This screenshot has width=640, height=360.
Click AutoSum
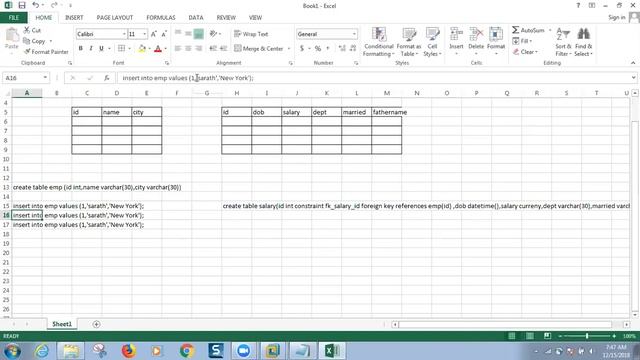coord(528,30)
